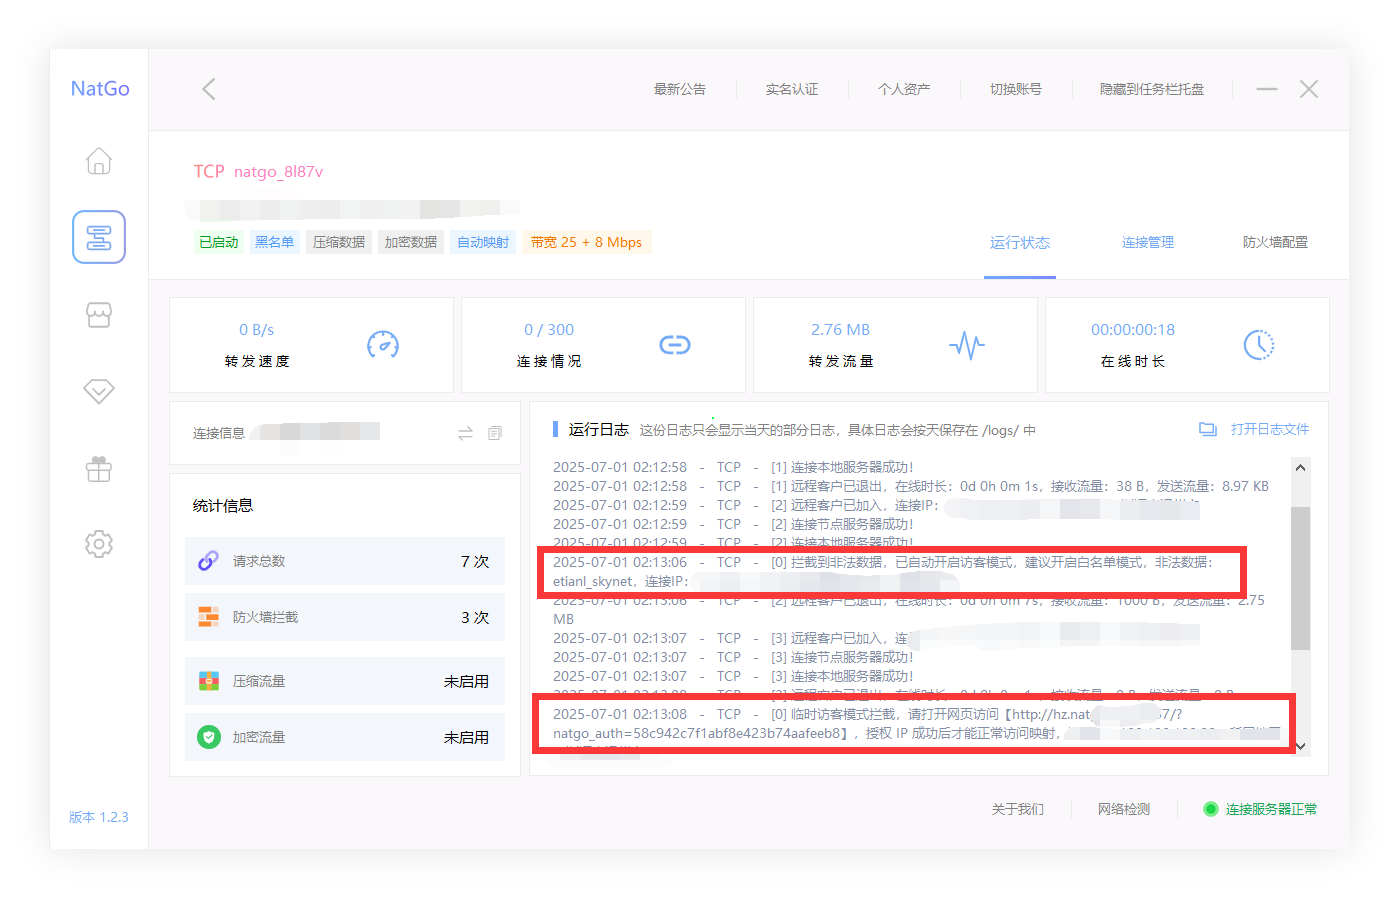Open 实名认证 in the top menu
This screenshot has height=900, width=1400.
pyautogui.click(x=792, y=89)
